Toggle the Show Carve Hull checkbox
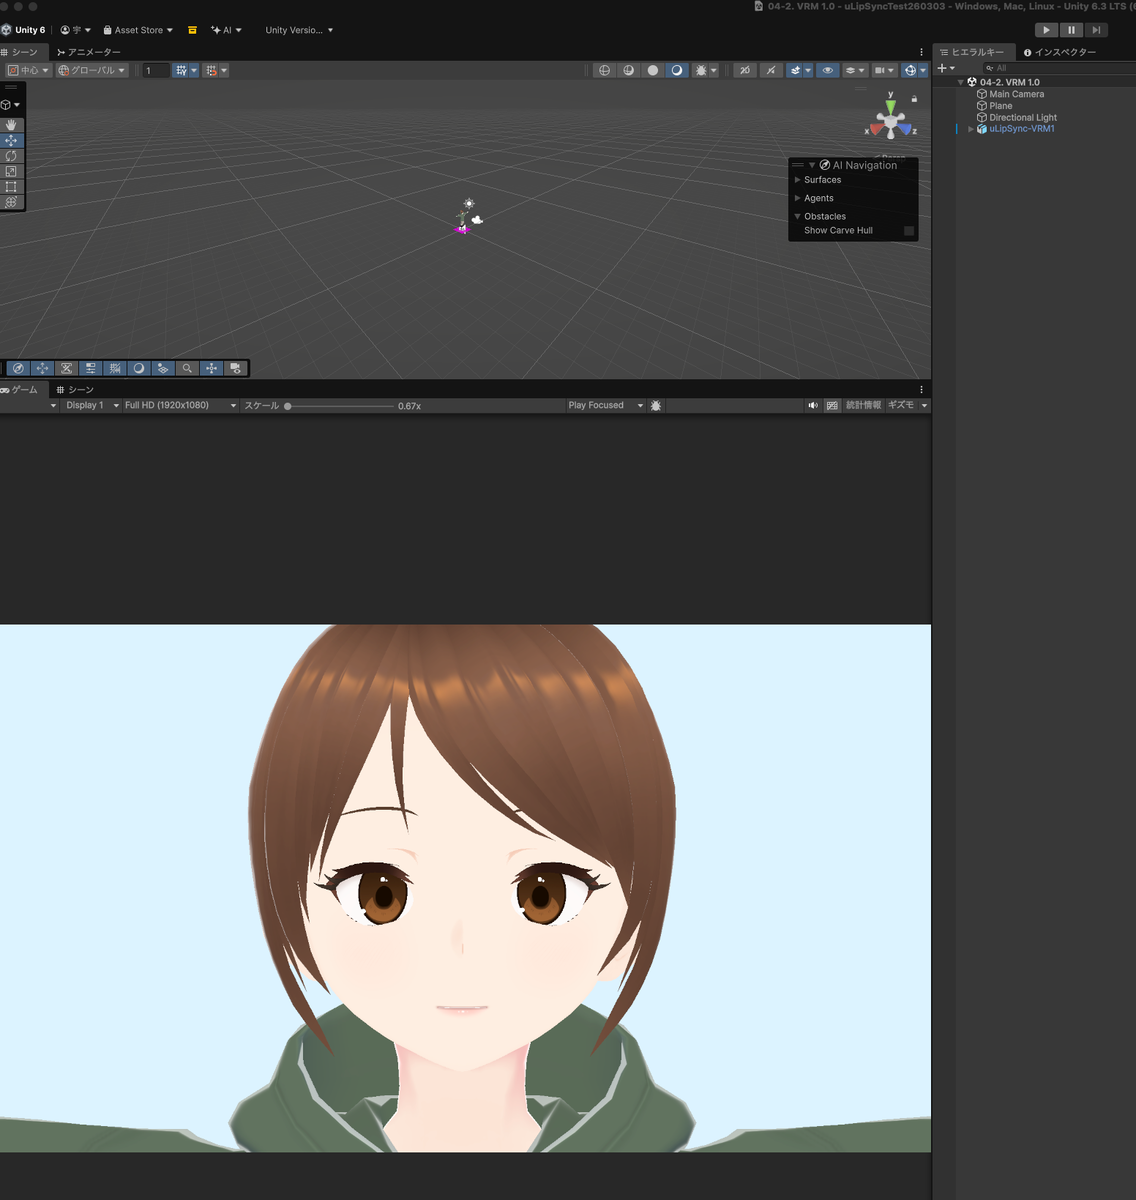Screen dimensions: 1136x1200 pos(909,231)
